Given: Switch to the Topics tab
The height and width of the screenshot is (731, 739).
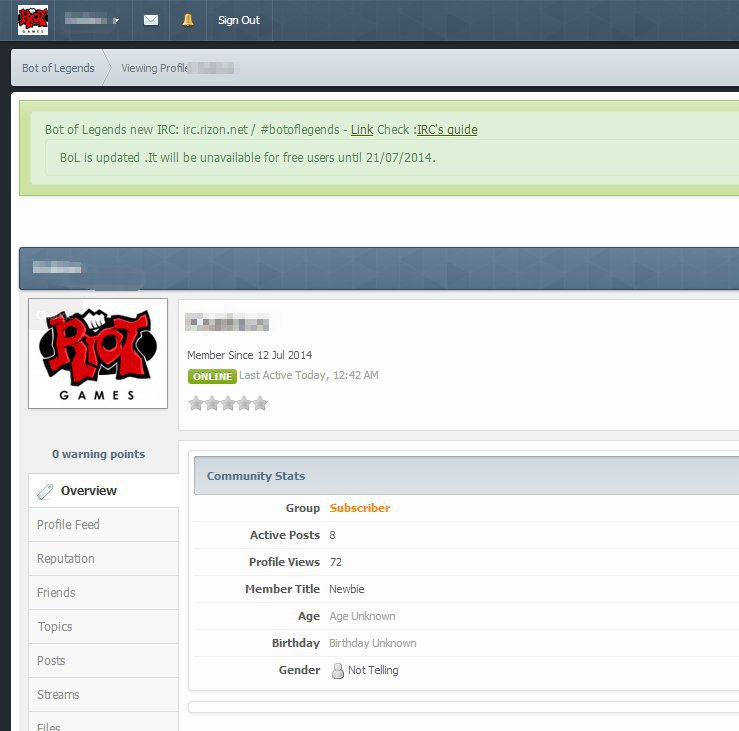Looking at the screenshot, I should click(x=104, y=626).
